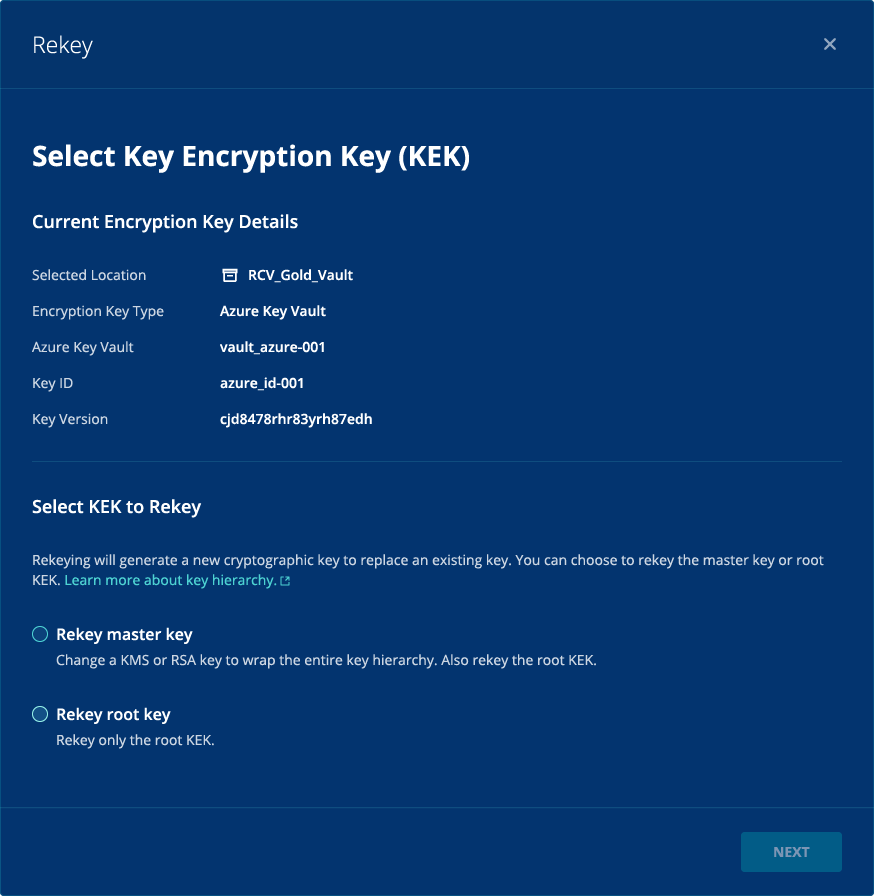Click the vault archive icon beside RCV_Gold_Vault
This screenshot has height=896, width=874.
tap(230, 275)
